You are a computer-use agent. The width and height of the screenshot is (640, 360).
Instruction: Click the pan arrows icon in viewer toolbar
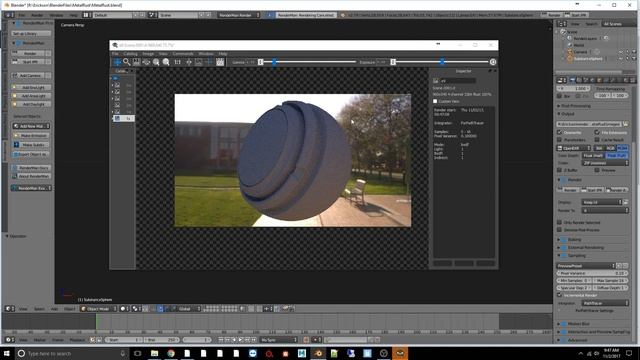tap(189, 62)
